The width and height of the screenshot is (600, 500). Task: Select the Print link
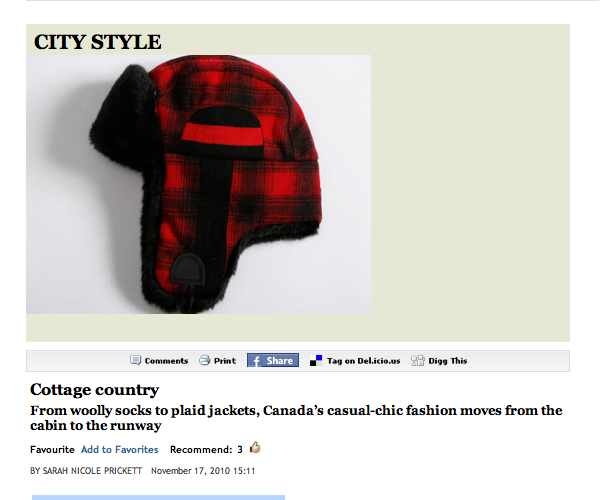tap(225, 361)
